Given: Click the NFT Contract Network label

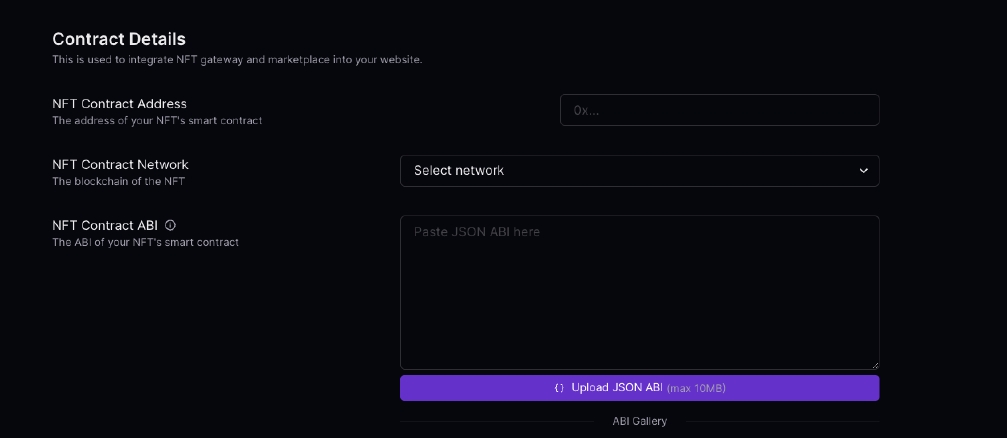Looking at the screenshot, I should (x=120, y=164).
